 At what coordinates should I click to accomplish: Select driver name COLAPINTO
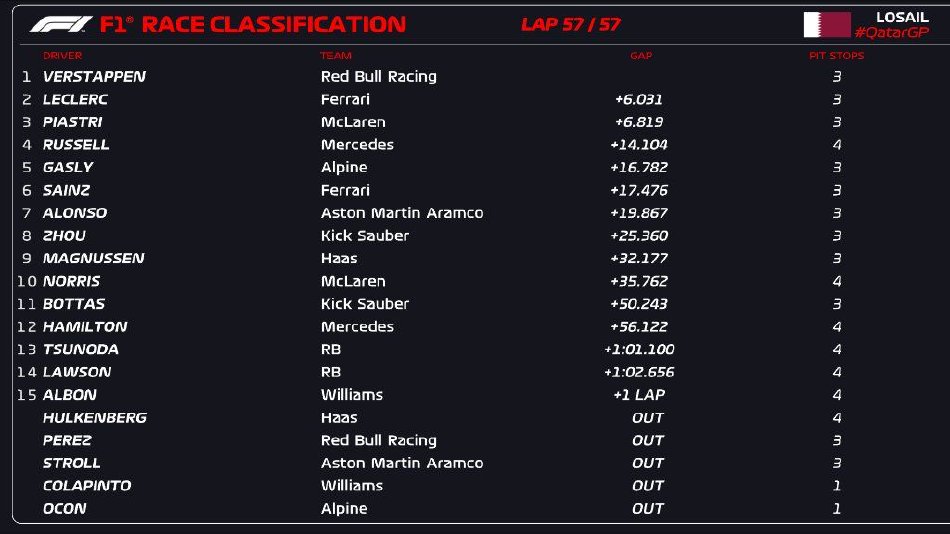coord(87,486)
